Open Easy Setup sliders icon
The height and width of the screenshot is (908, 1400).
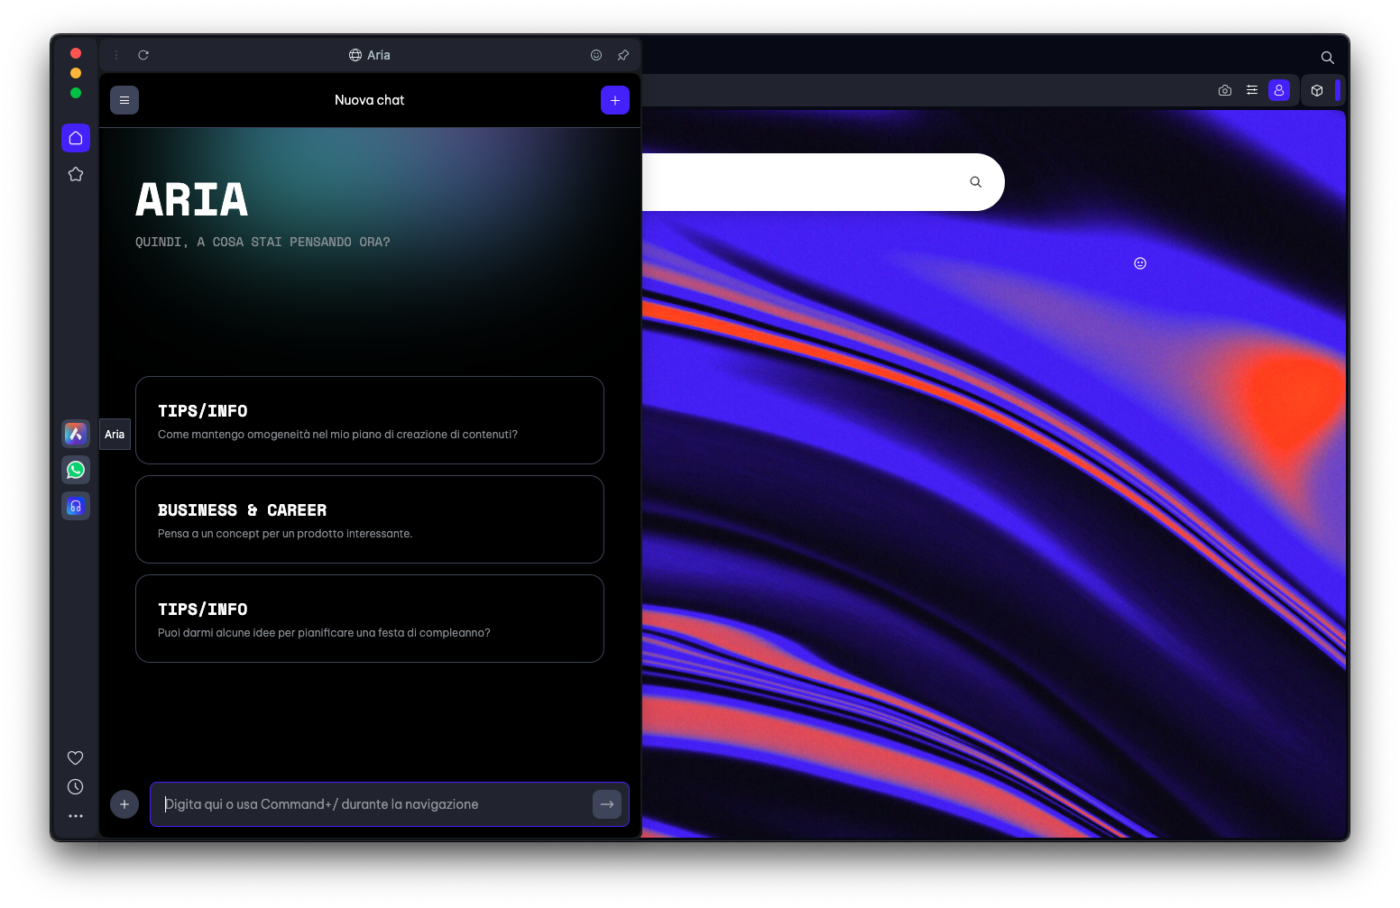coord(1252,90)
